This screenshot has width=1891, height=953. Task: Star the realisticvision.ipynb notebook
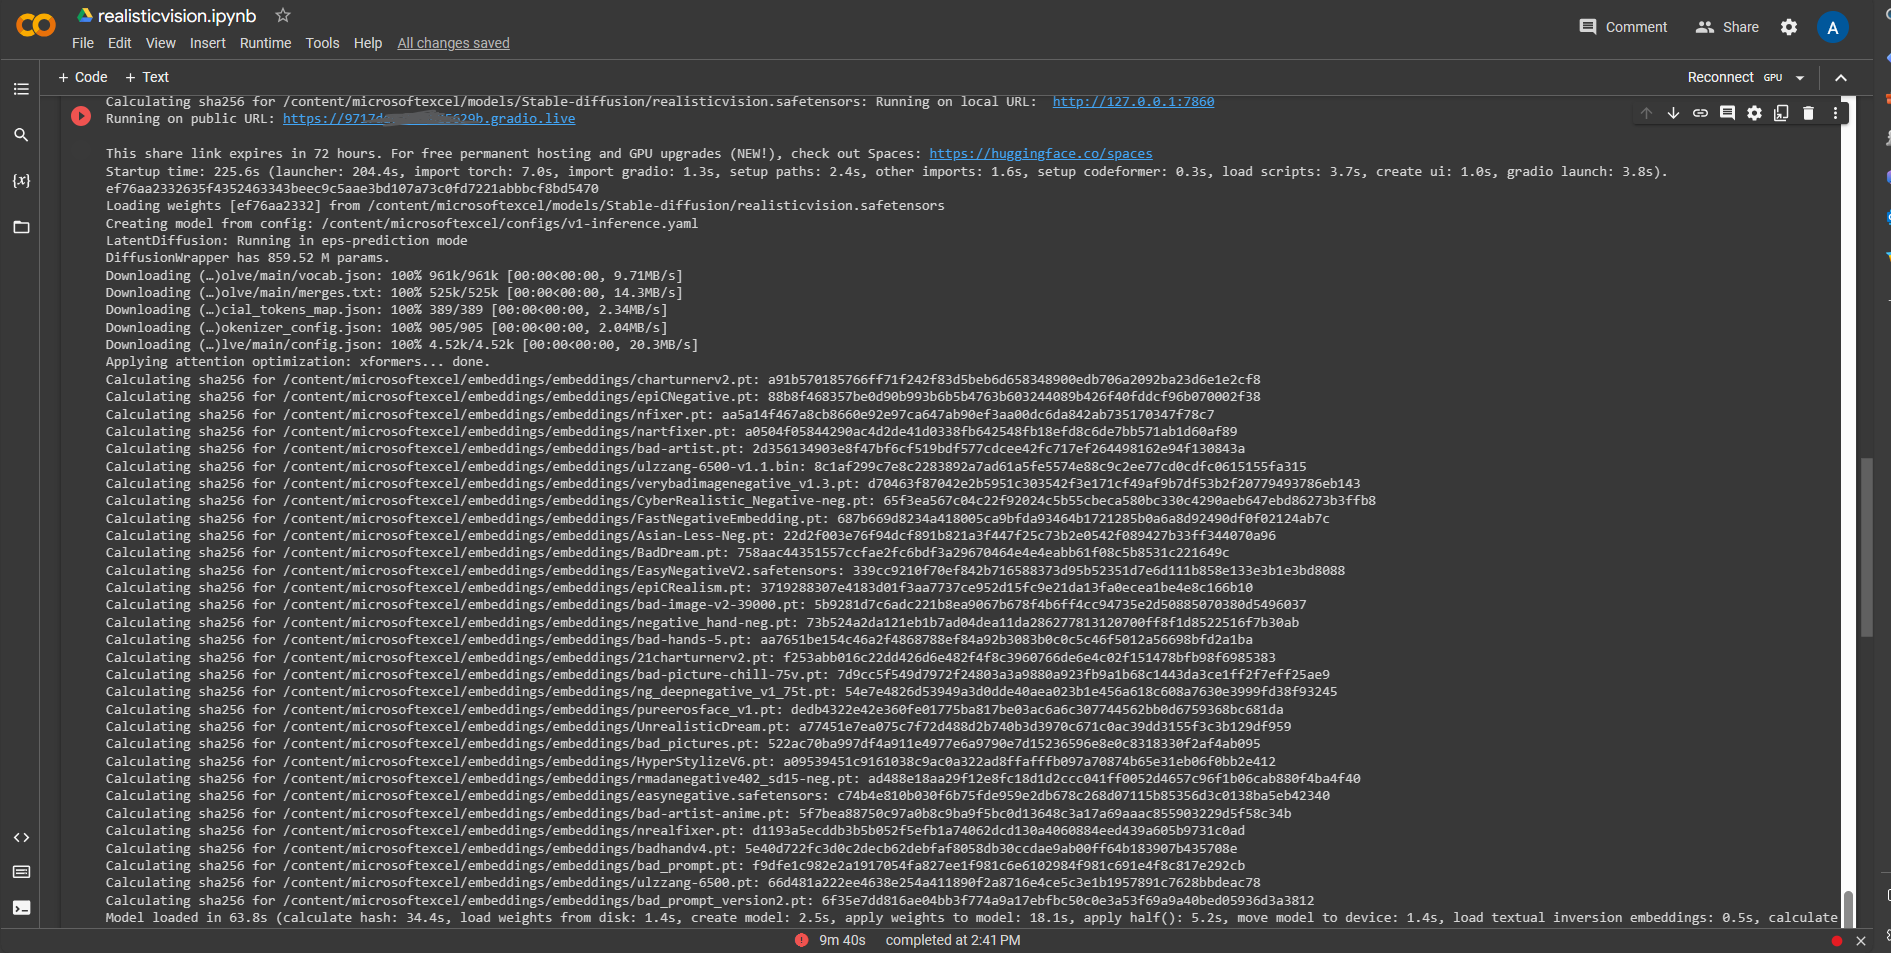click(x=282, y=15)
